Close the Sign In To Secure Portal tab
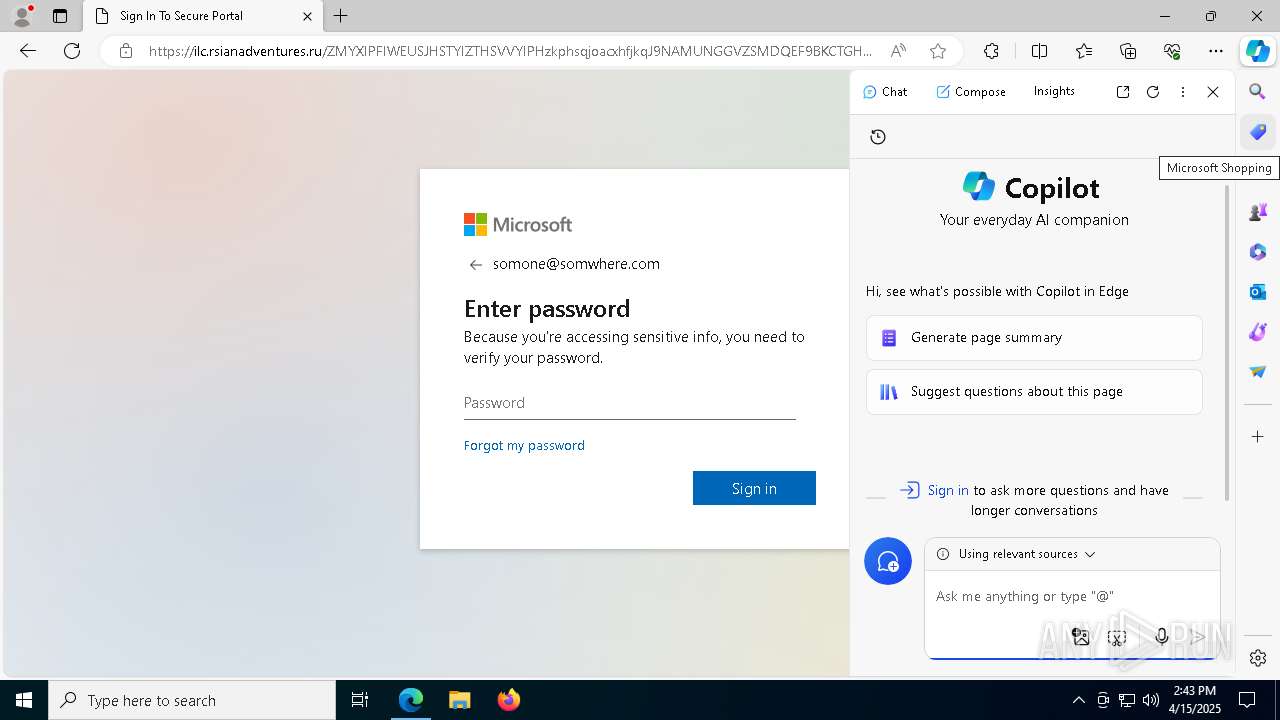This screenshot has width=1280, height=720. [x=308, y=16]
